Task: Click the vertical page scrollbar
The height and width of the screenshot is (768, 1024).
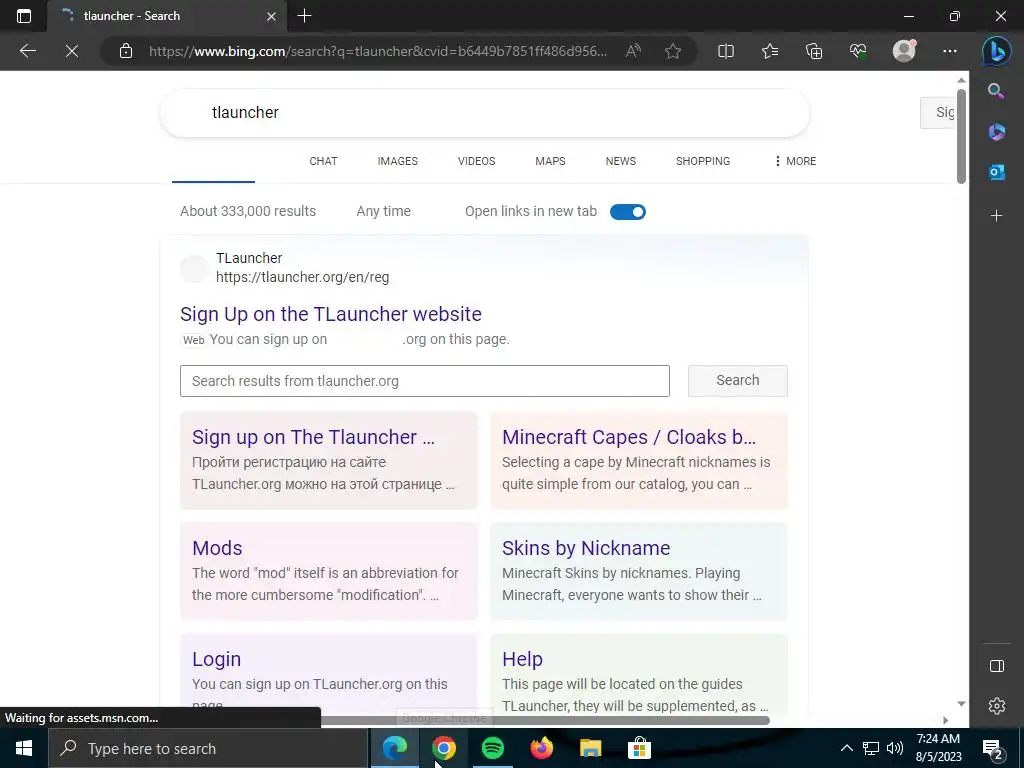Action: pyautogui.click(x=961, y=136)
